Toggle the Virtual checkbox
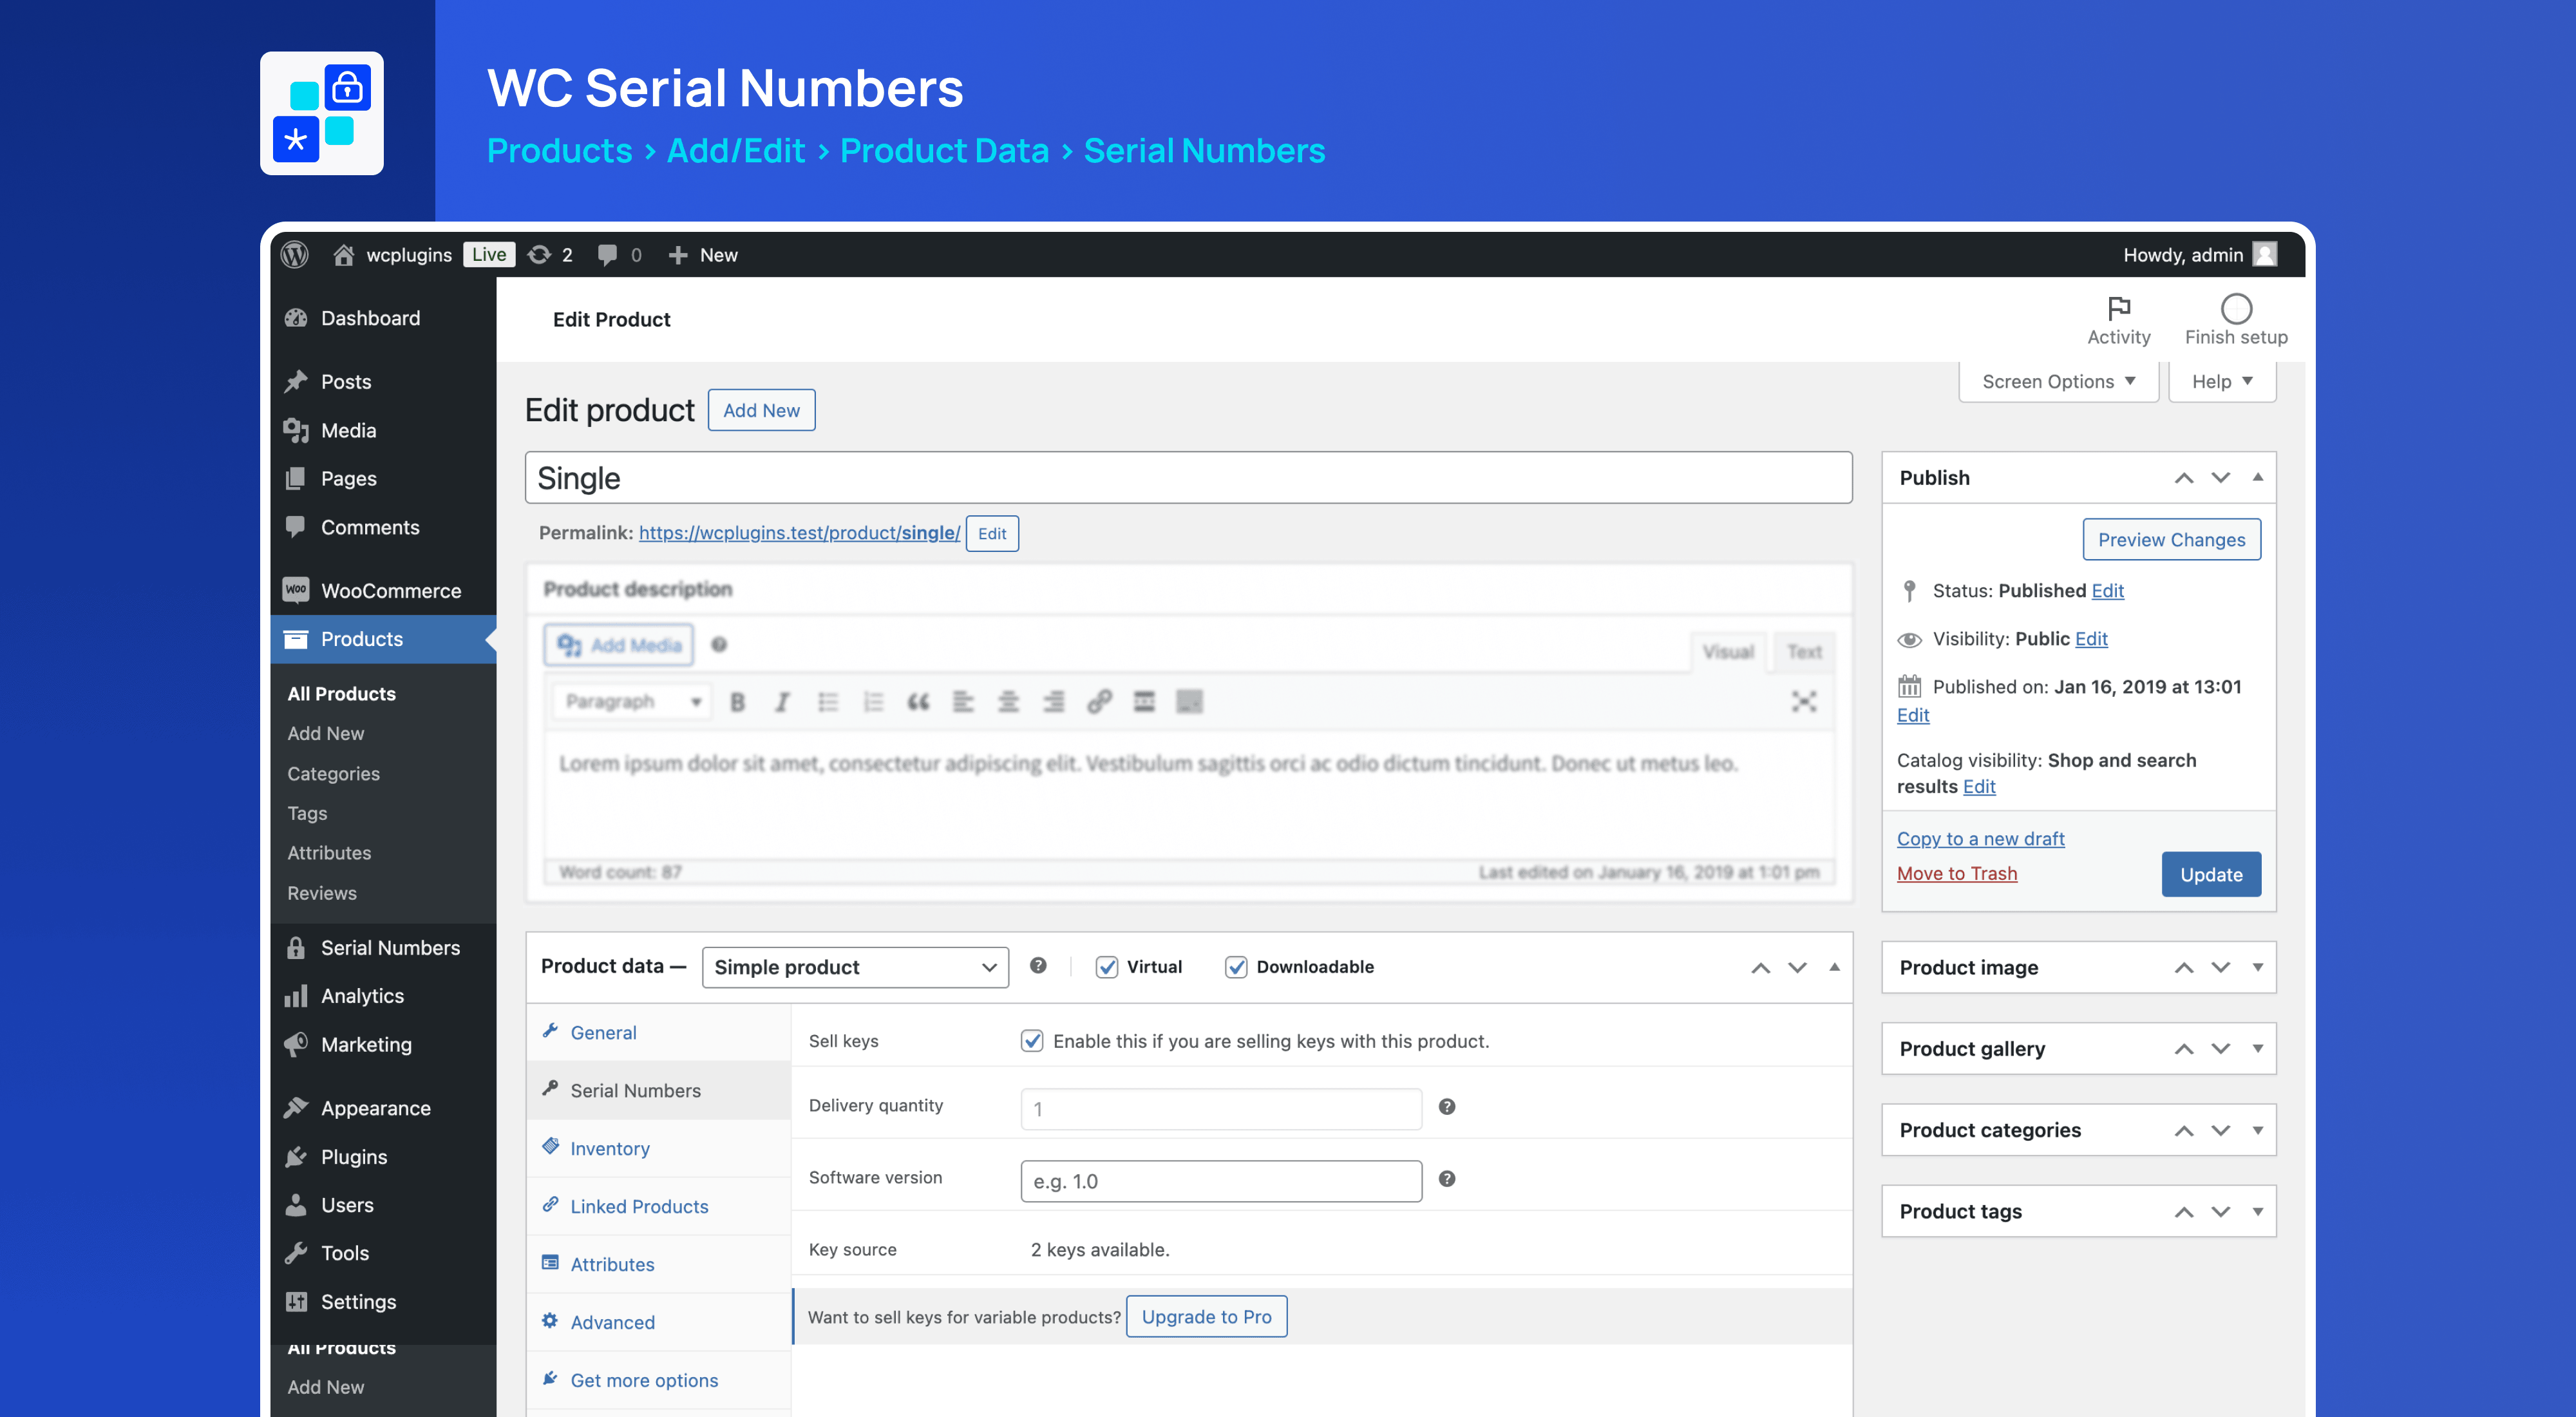This screenshot has width=2576, height=1417. coord(1106,967)
